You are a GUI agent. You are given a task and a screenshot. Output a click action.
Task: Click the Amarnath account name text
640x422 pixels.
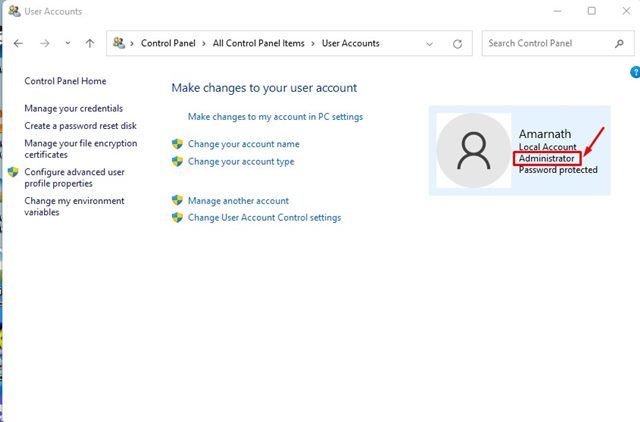(x=545, y=134)
